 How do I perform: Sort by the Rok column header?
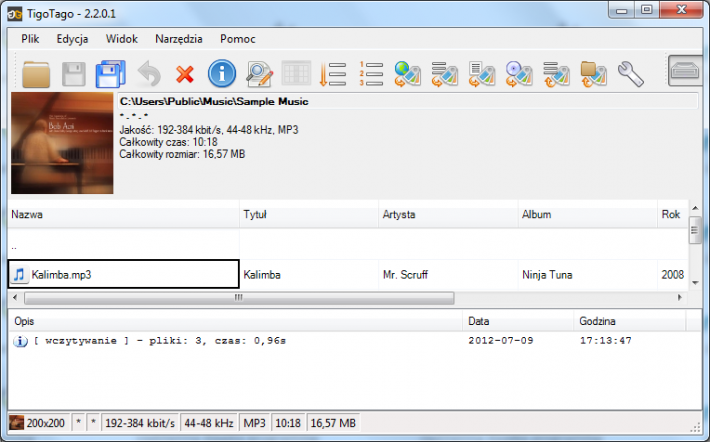pos(673,214)
